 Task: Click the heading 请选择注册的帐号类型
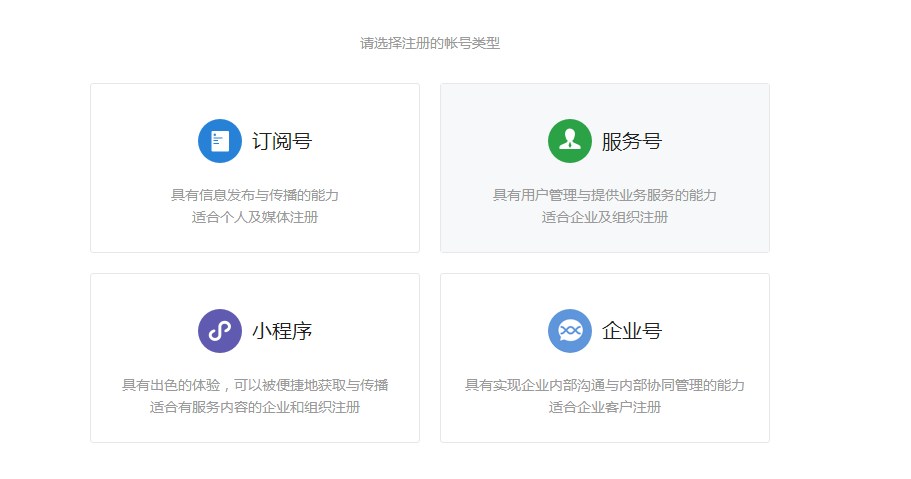click(x=430, y=44)
